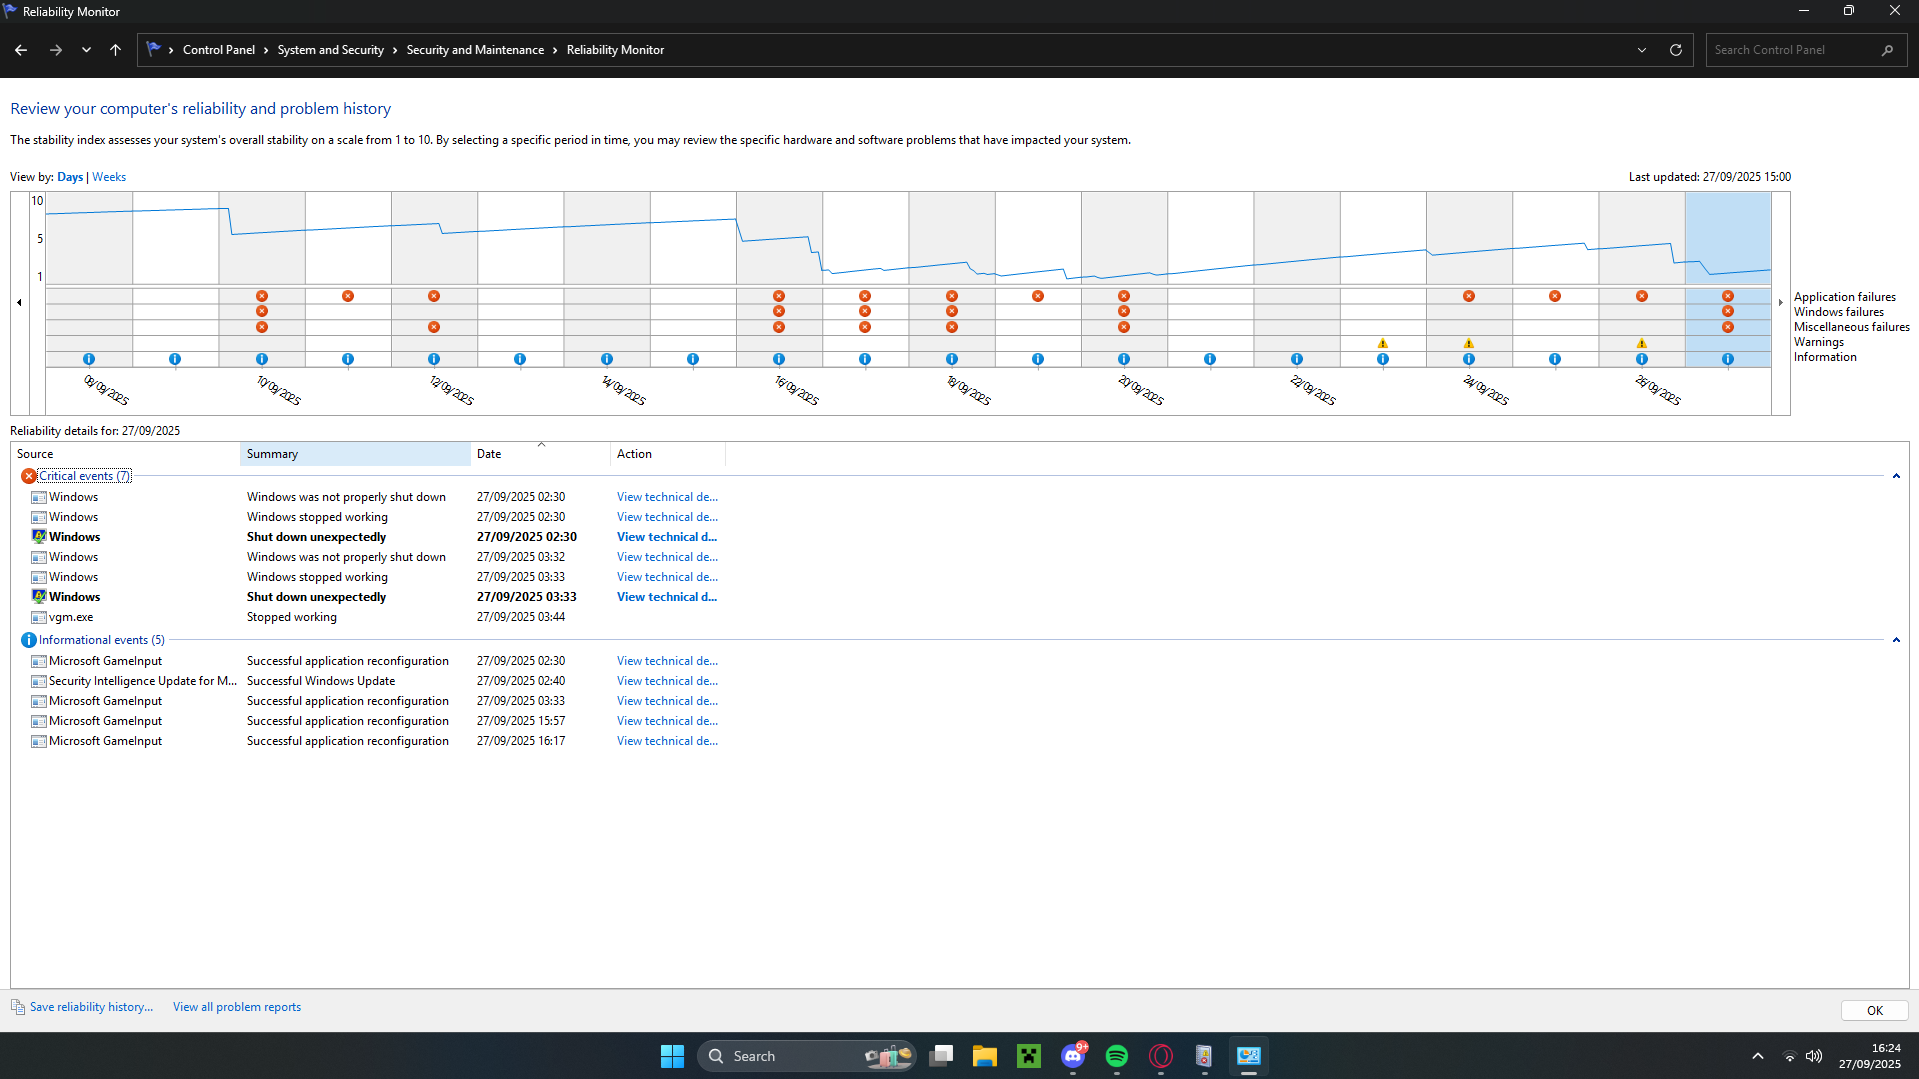Open the Windows Start menu

click(x=672, y=1056)
